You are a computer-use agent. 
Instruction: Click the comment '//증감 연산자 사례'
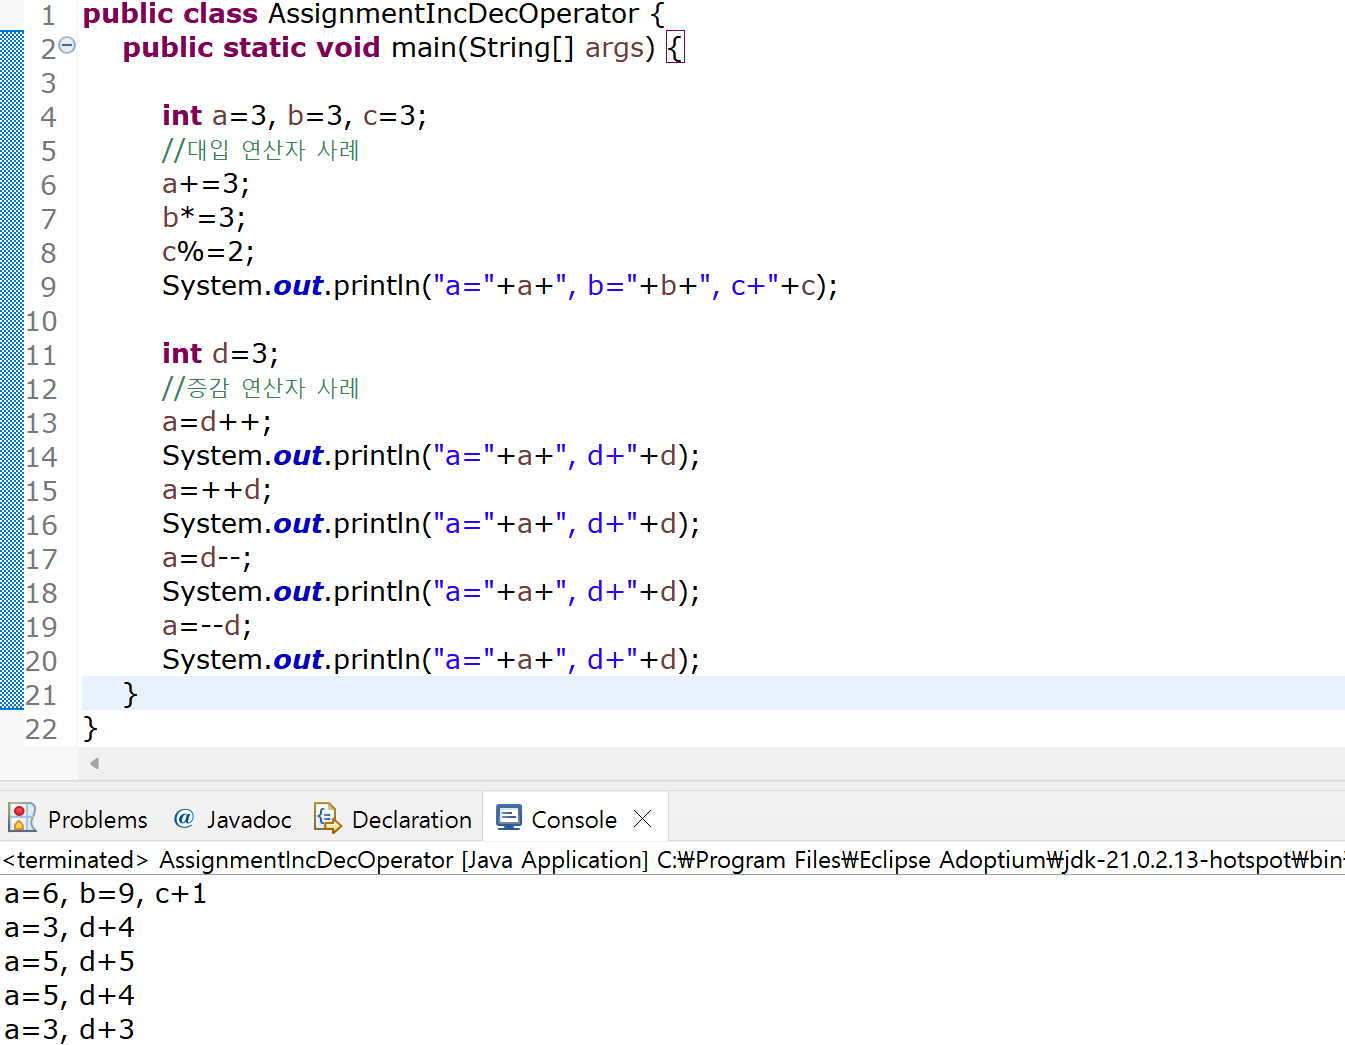pyautogui.click(x=260, y=388)
